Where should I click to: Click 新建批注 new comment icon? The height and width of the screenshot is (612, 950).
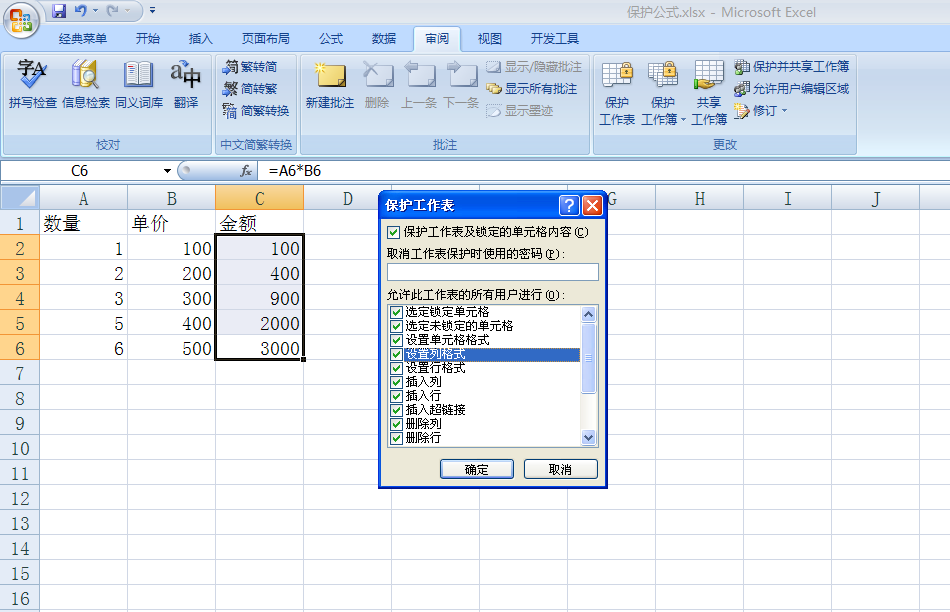pyautogui.click(x=330, y=75)
